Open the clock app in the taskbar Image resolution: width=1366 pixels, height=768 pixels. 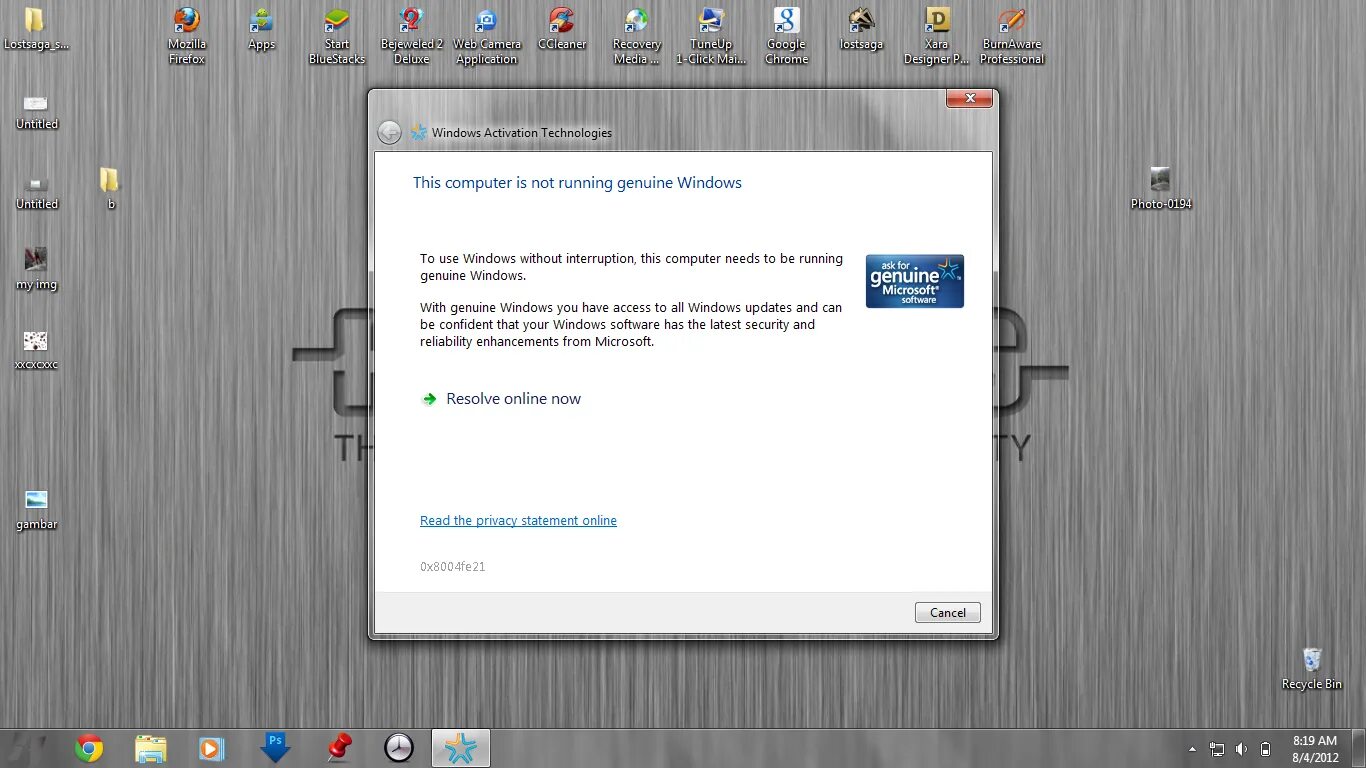399,748
